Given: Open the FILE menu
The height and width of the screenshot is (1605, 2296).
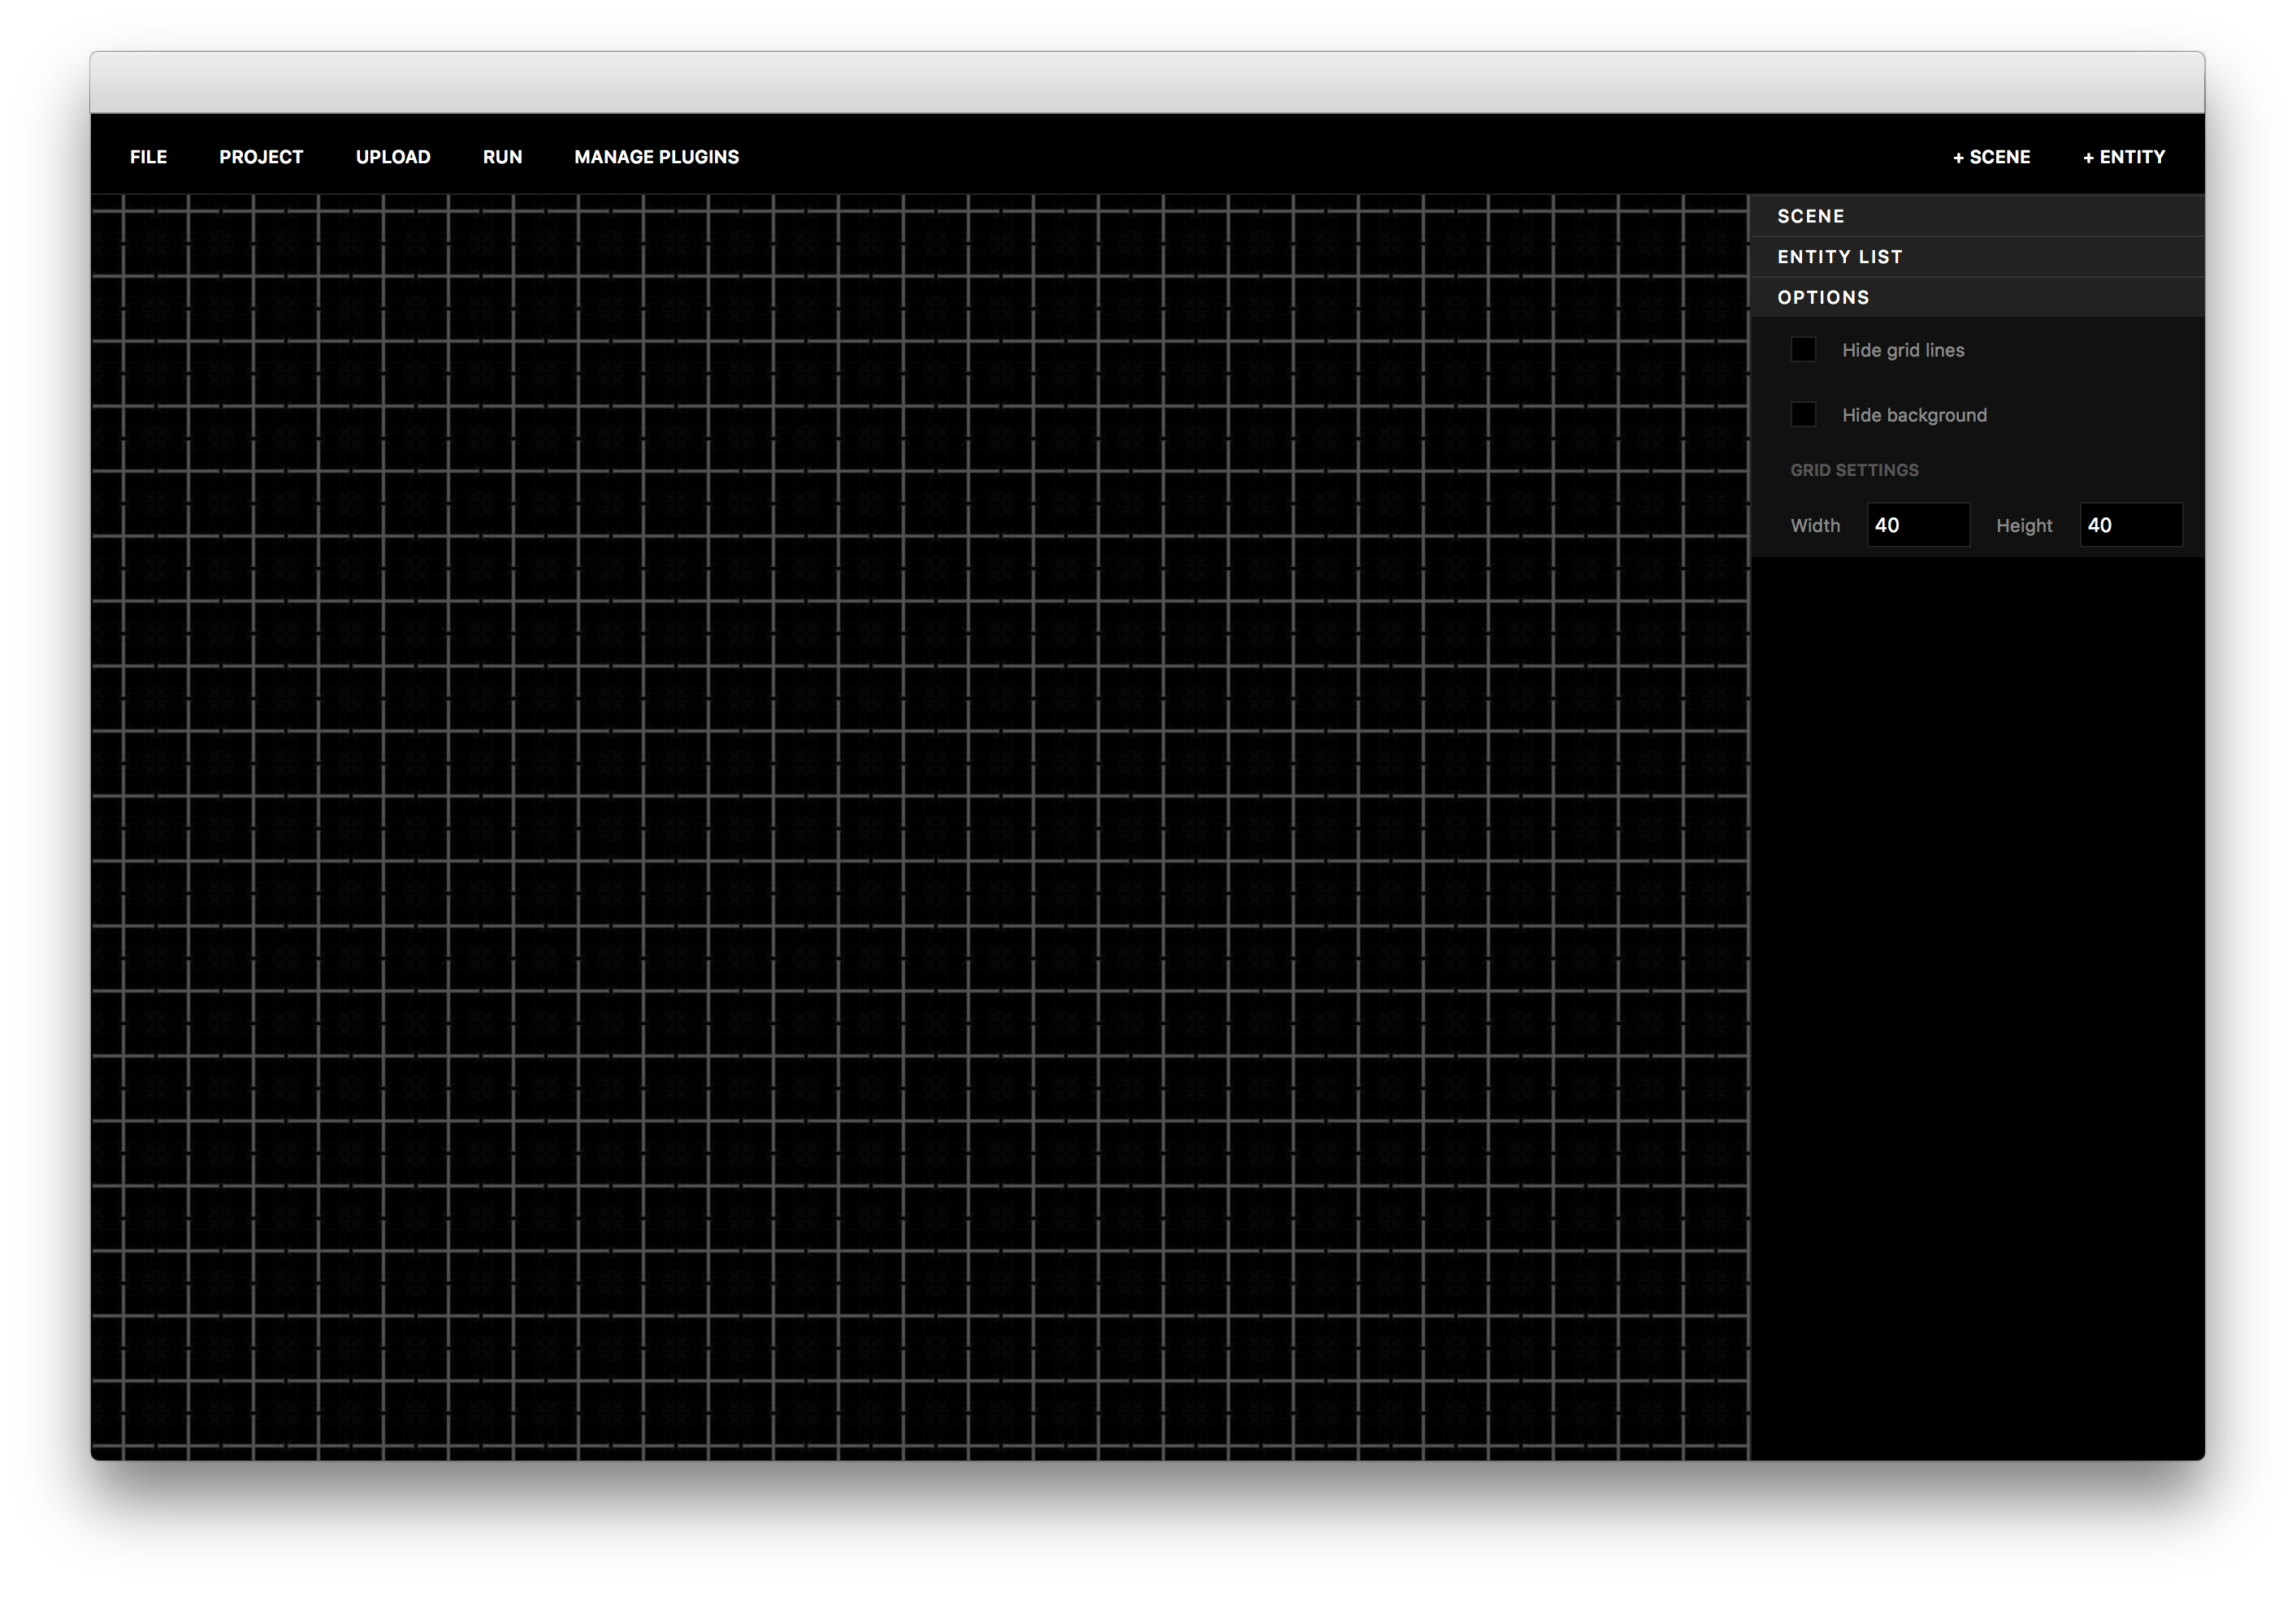Looking at the screenshot, I should [x=148, y=157].
